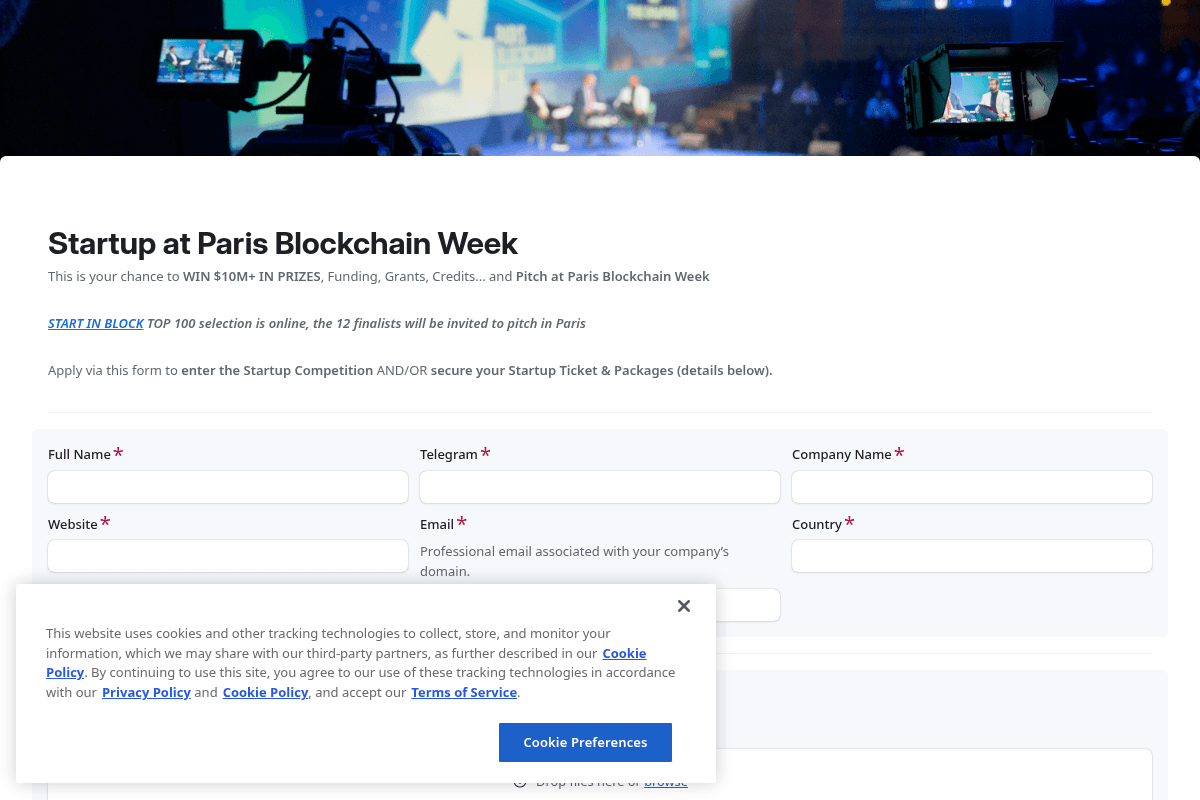This screenshot has width=1200, height=800.
Task: Focus the Country input field
Action: pos(971,556)
